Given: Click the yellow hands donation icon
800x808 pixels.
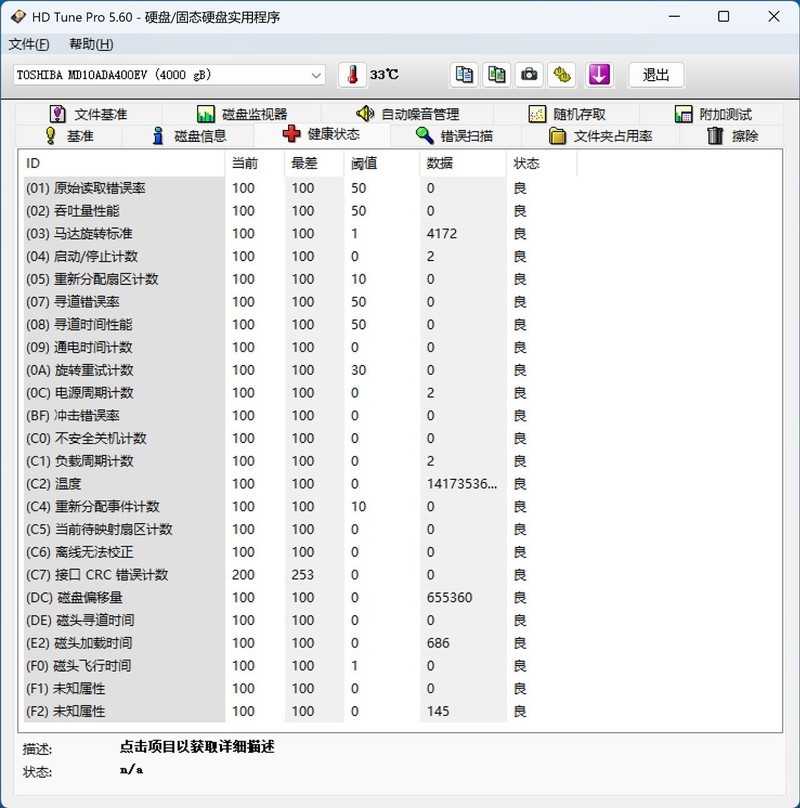Looking at the screenshot, I should coord(562,74).
